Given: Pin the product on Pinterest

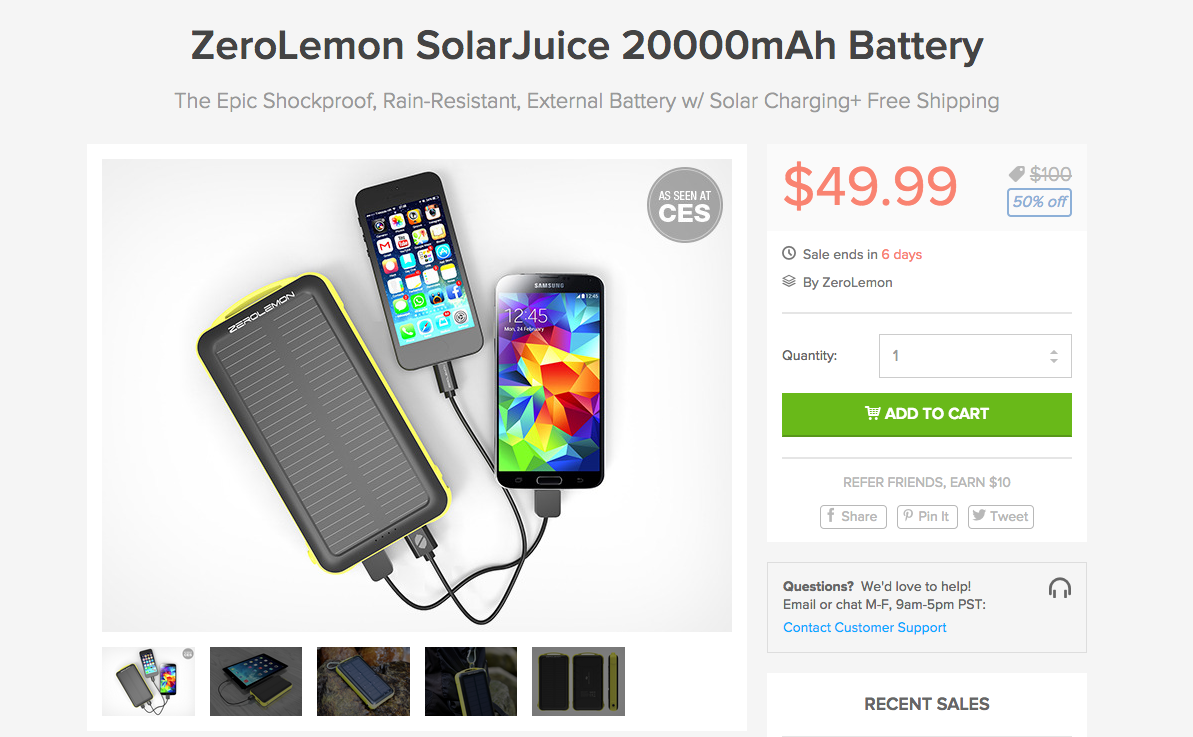Looking at the screenshot, I should [x=927, y=516].
